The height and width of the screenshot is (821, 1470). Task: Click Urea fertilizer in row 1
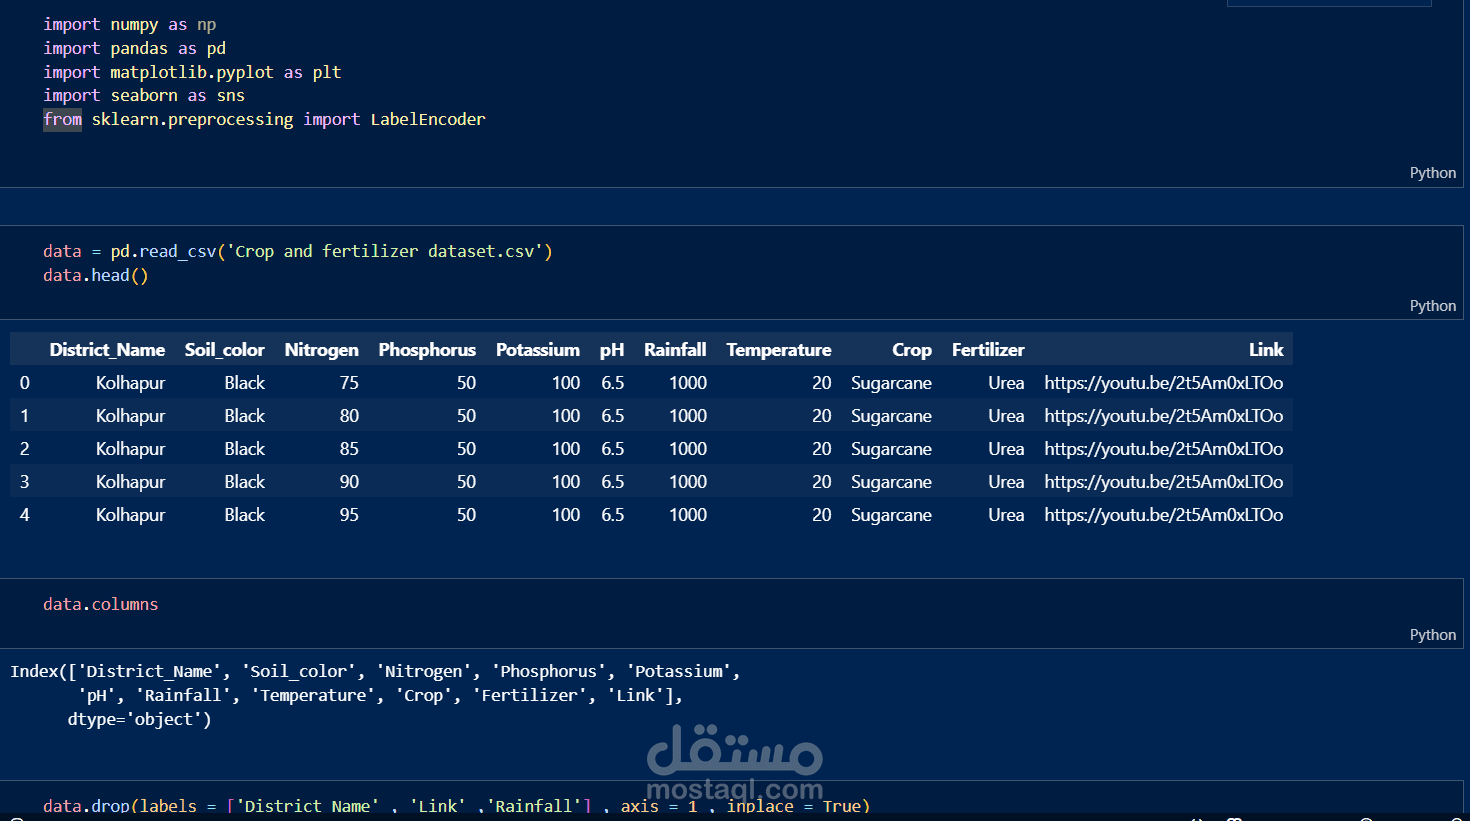tap(1006, 416)
